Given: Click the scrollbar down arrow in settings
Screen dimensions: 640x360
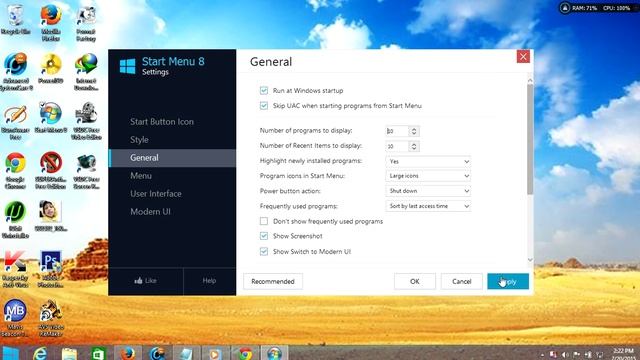Looking at the screenshot, I should click(x=530, y=260).
